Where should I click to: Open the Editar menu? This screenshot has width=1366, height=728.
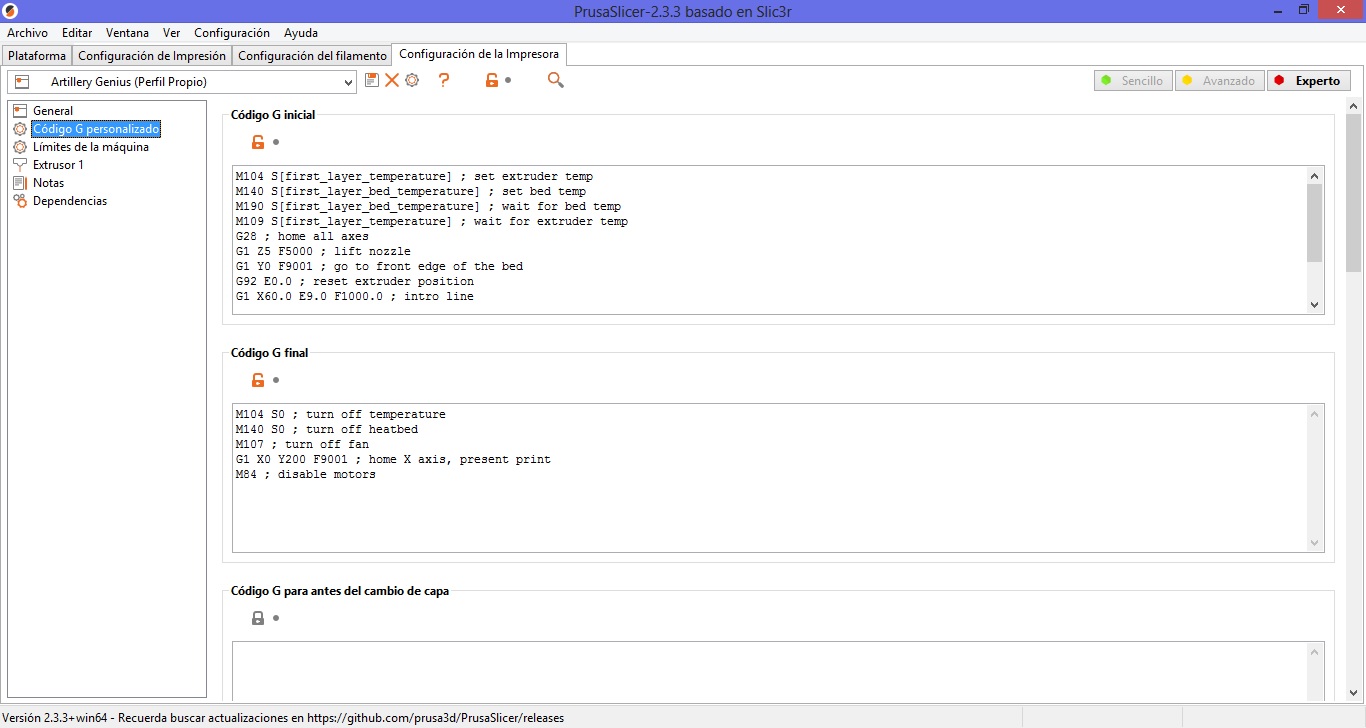coord(77,33)
